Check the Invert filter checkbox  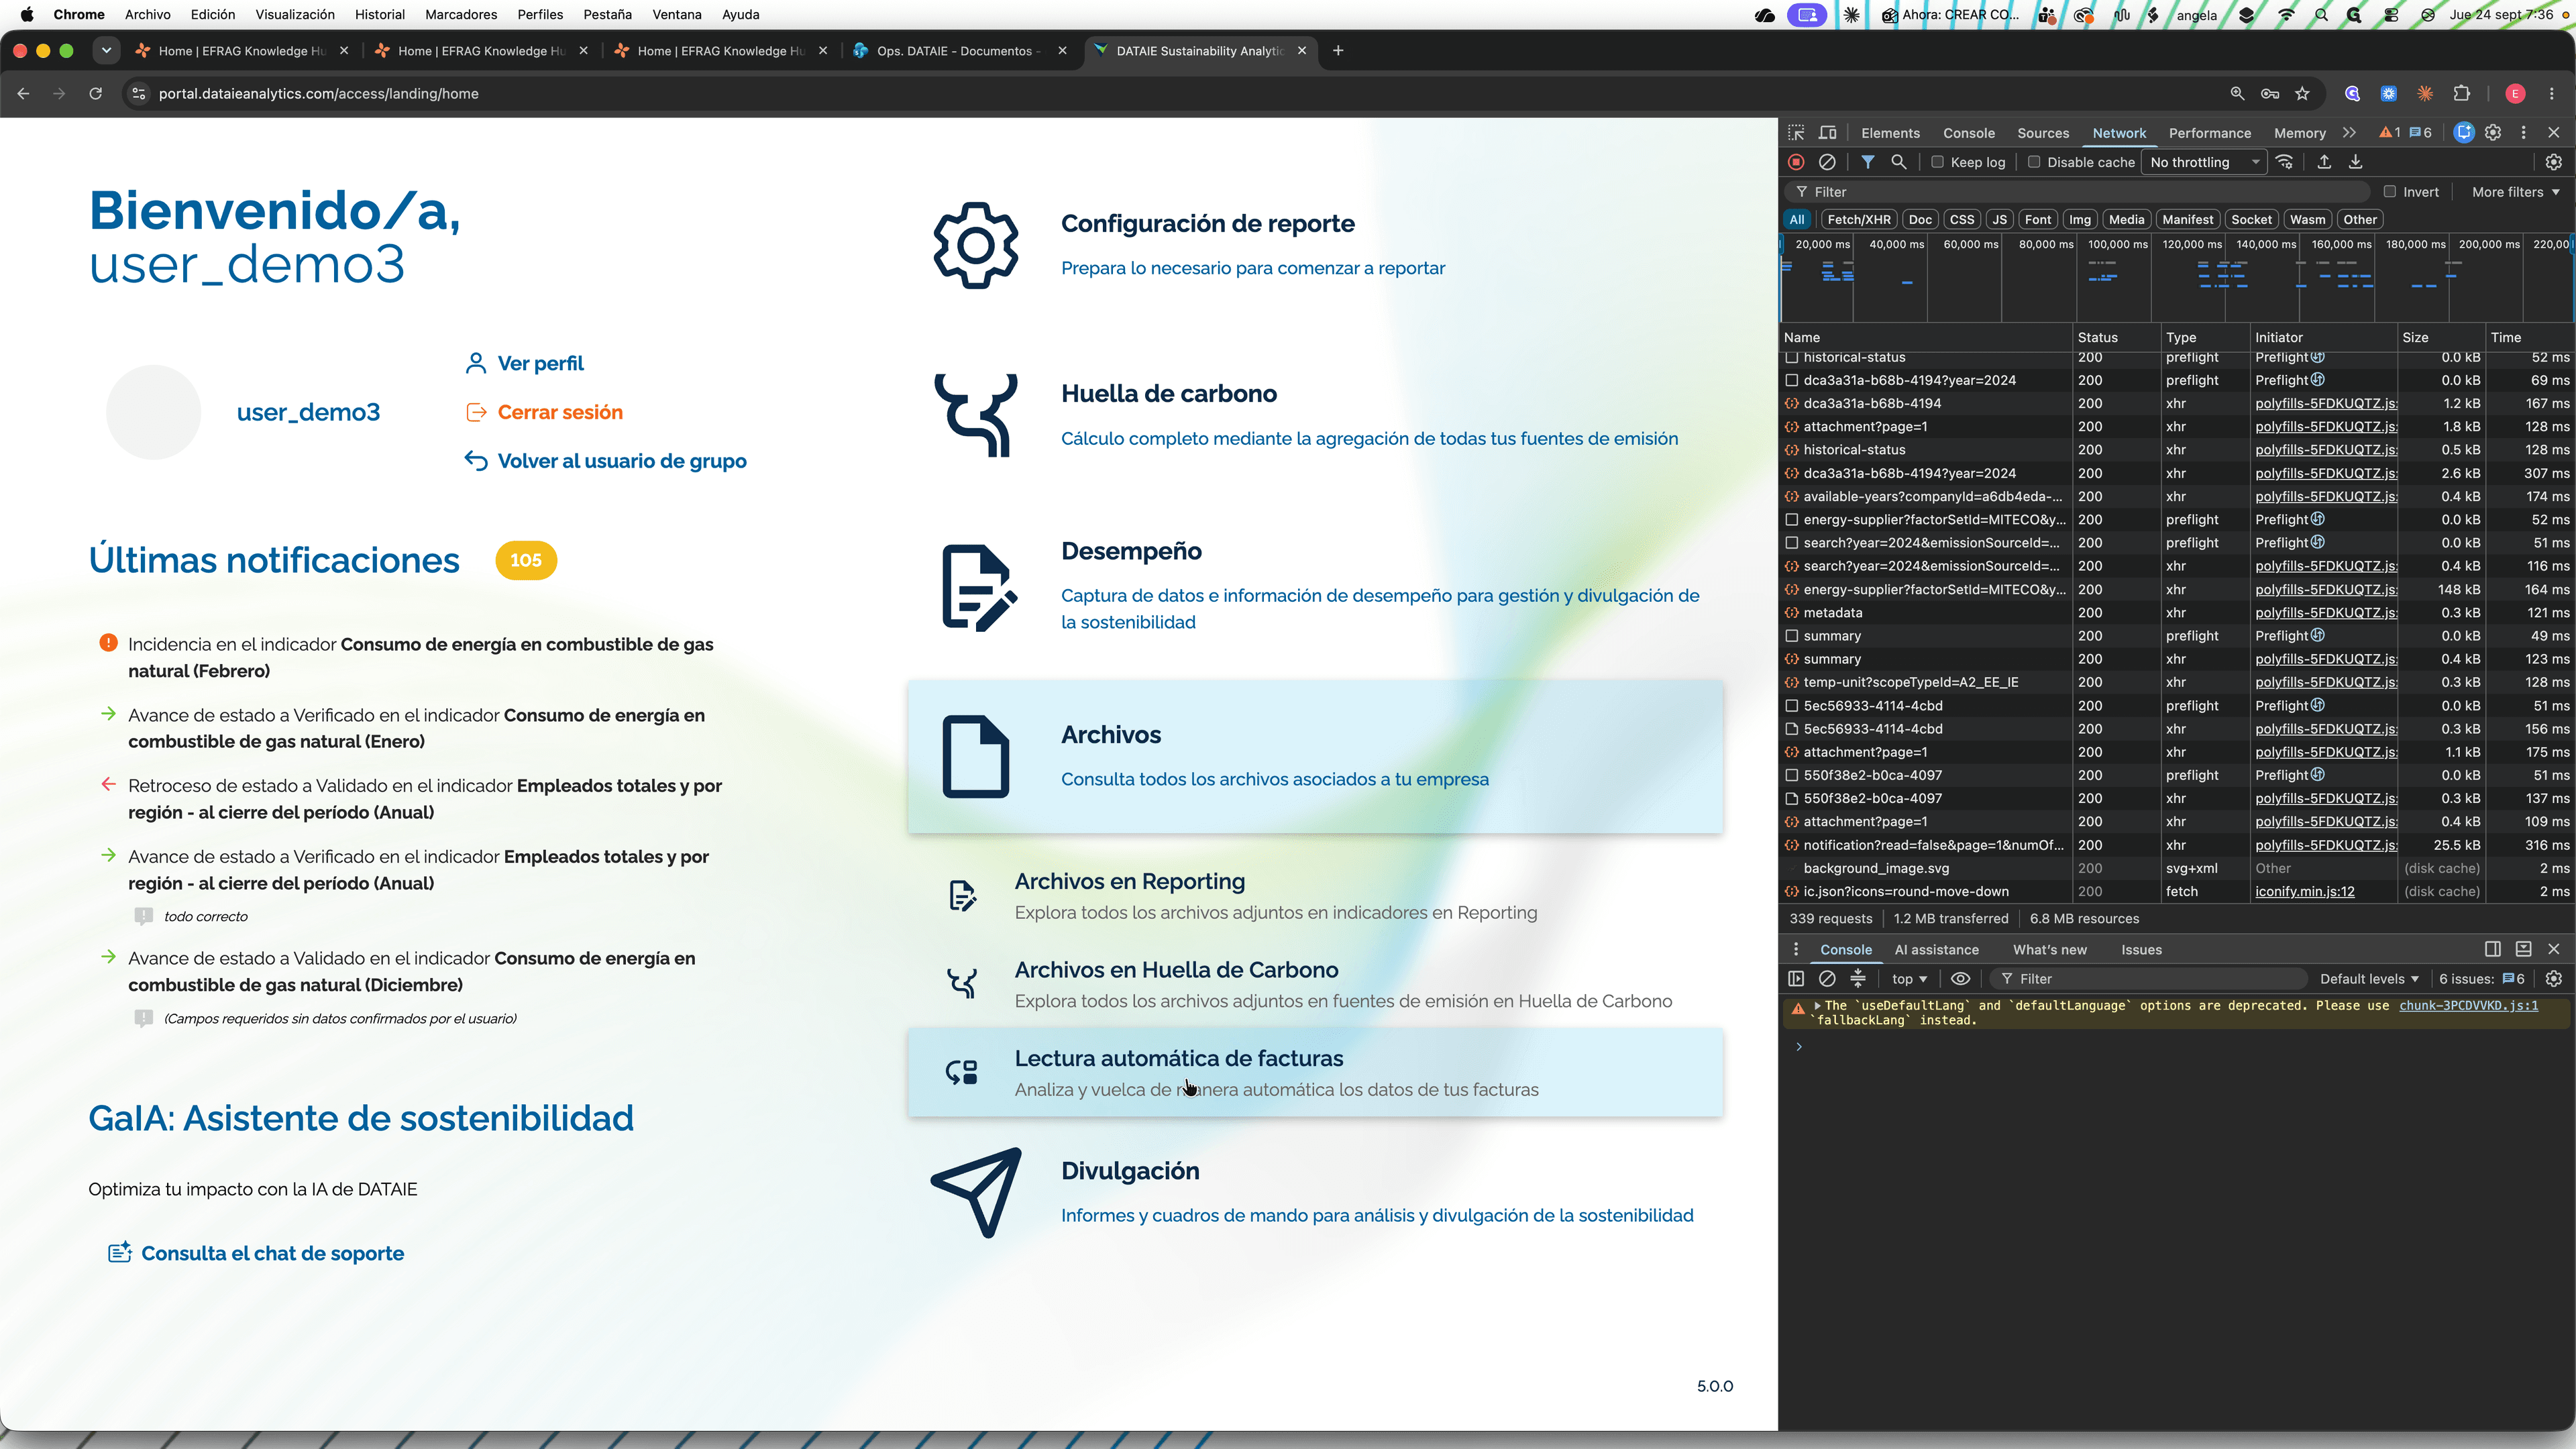pyautogui.click(x=2390, y=192)
